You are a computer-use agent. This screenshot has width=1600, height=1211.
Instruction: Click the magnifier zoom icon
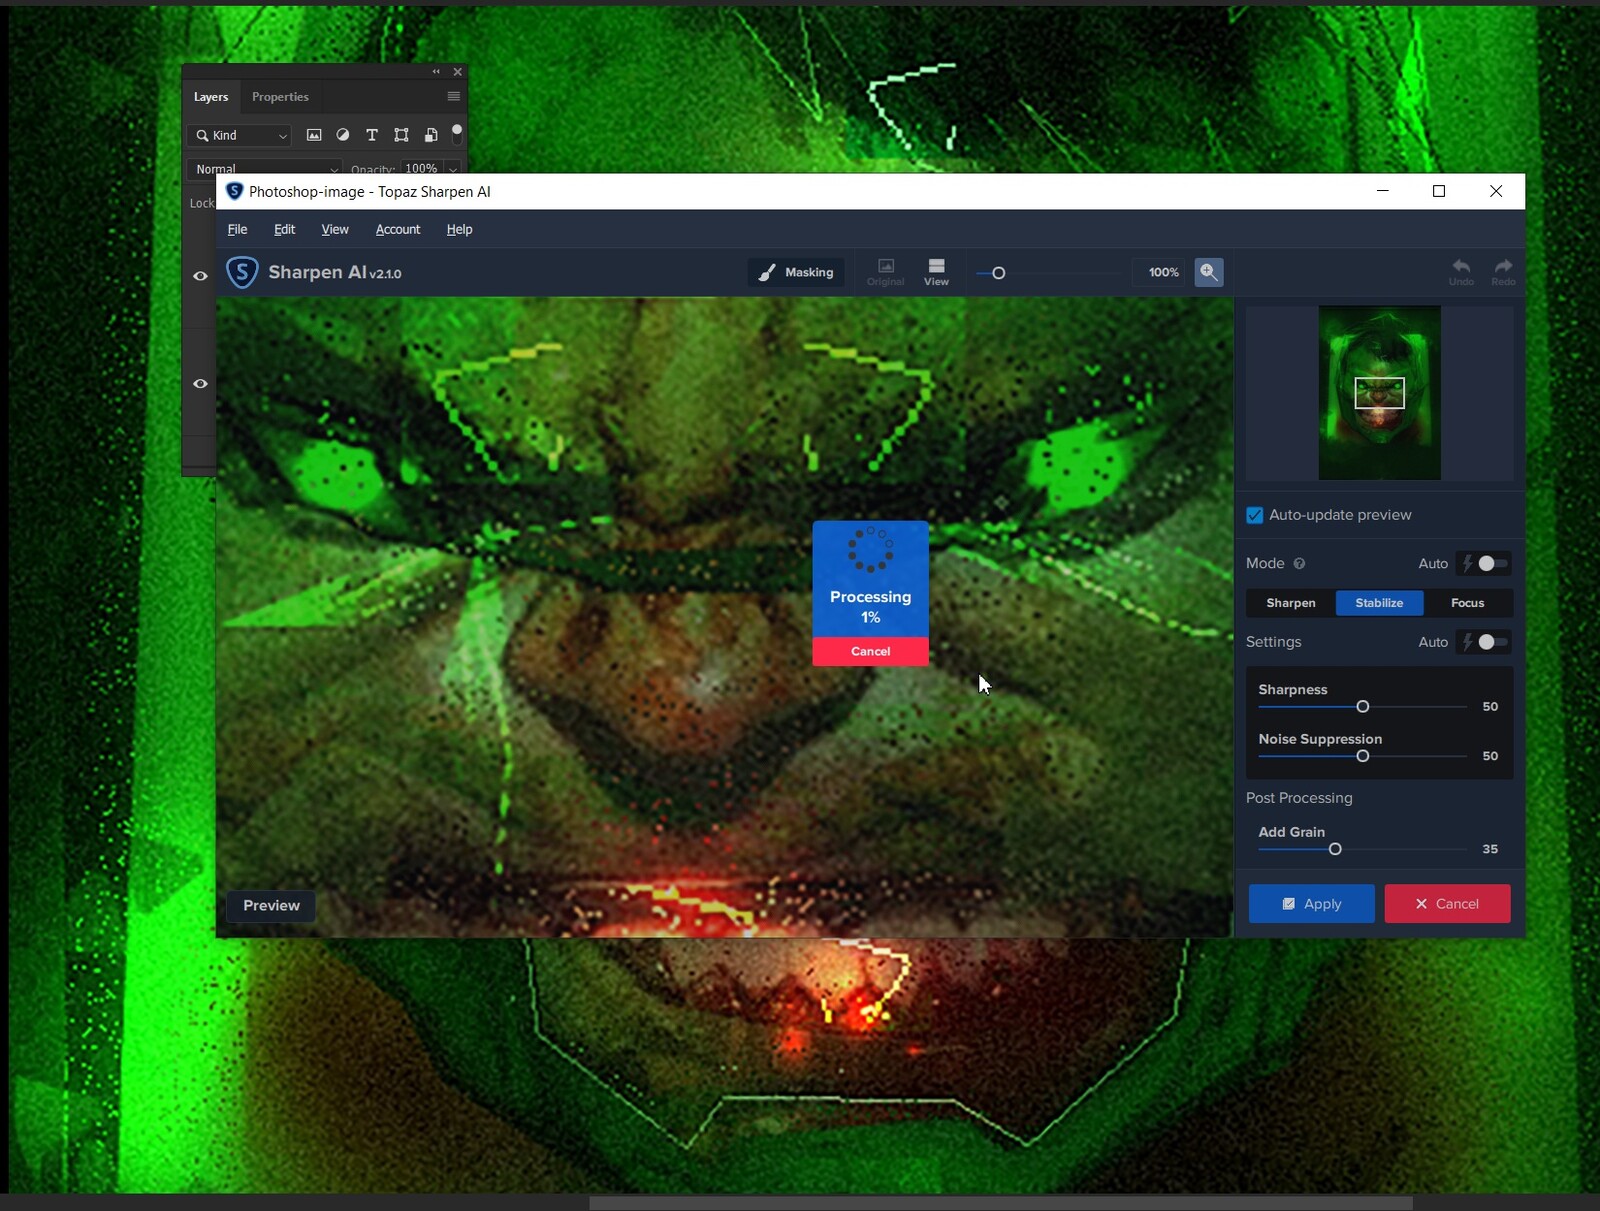(1208, 272)
